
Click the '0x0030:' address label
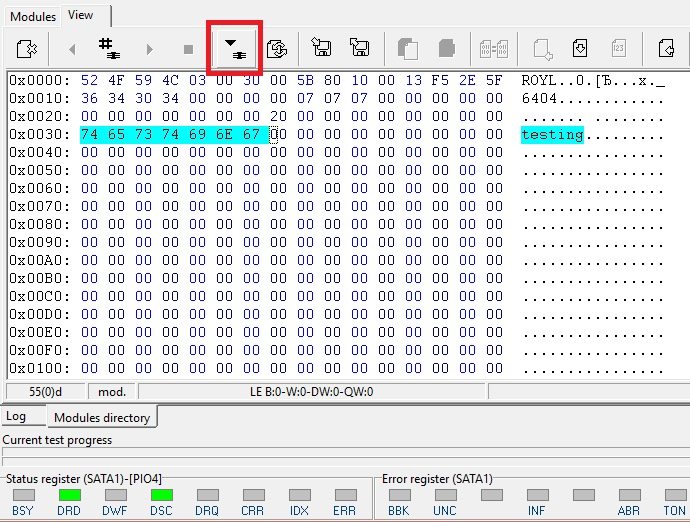[x=40, y=134]
